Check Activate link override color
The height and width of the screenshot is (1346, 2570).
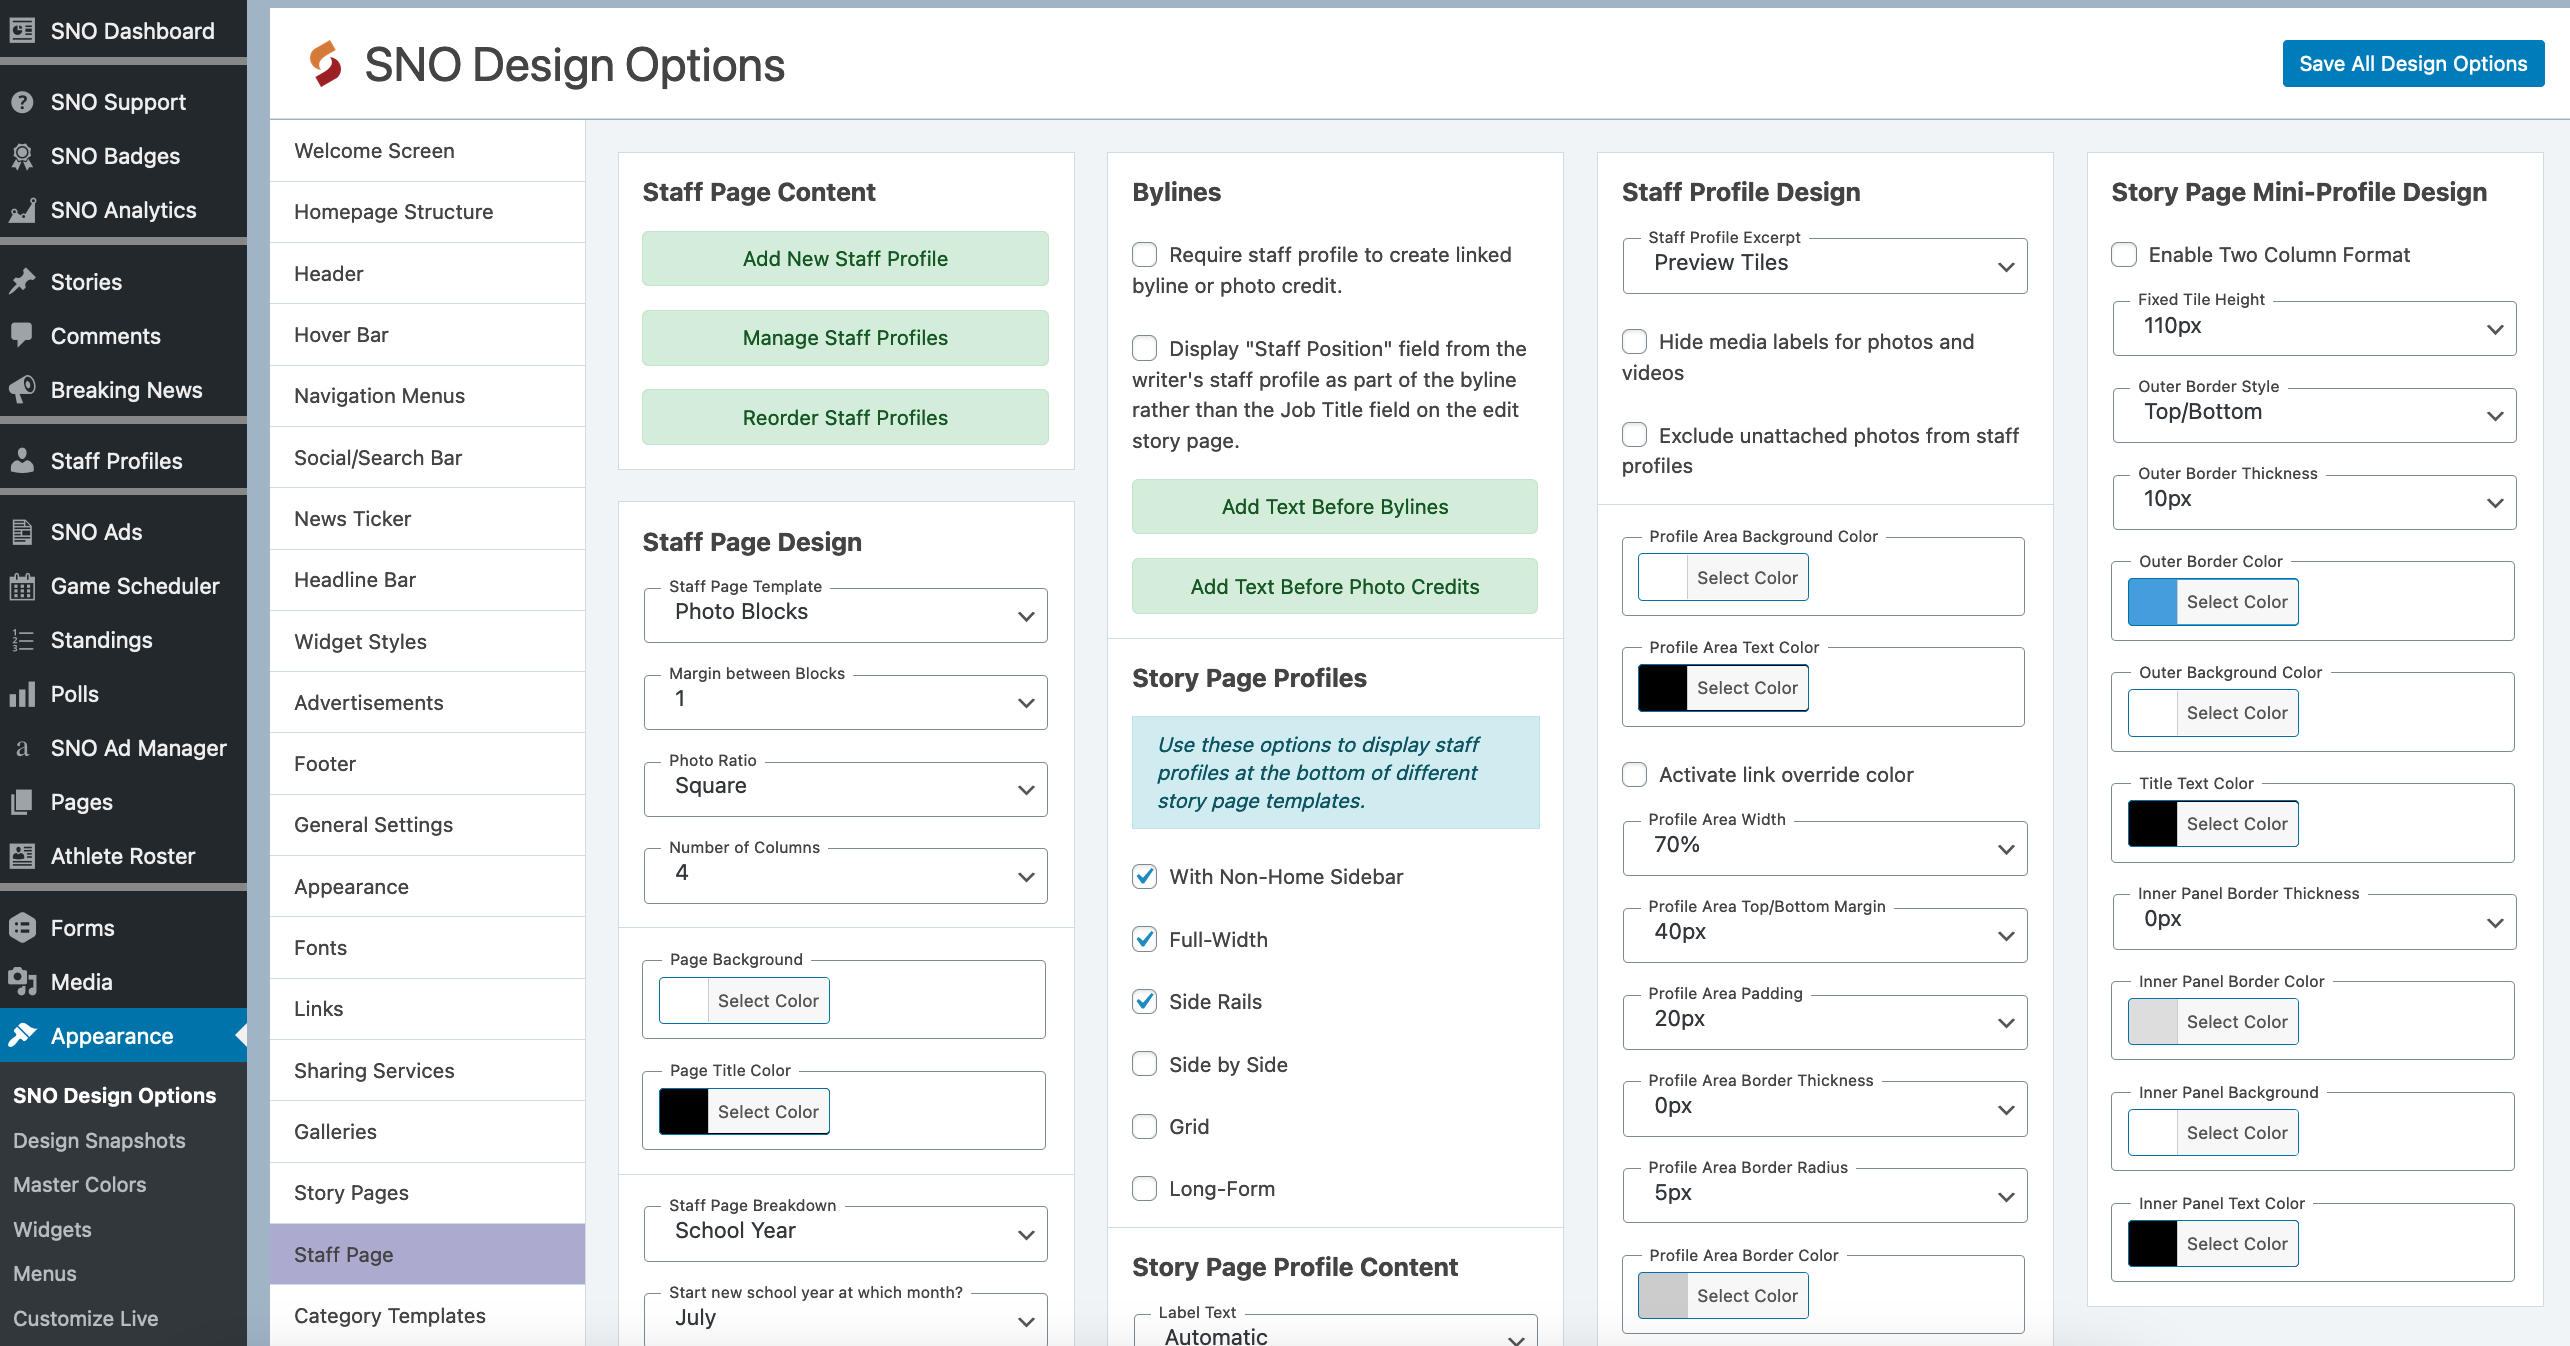(1635, 775)
